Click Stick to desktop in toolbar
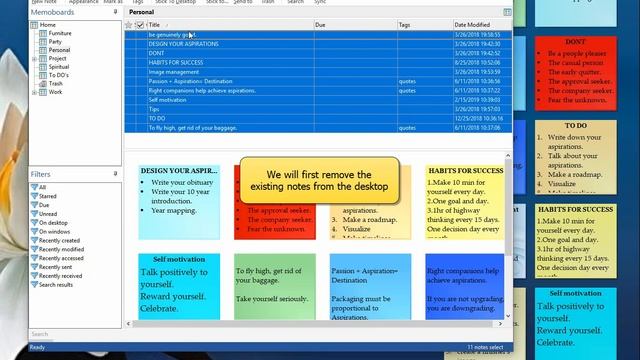The height and width of the screenshot is (360, 640). 176,2
